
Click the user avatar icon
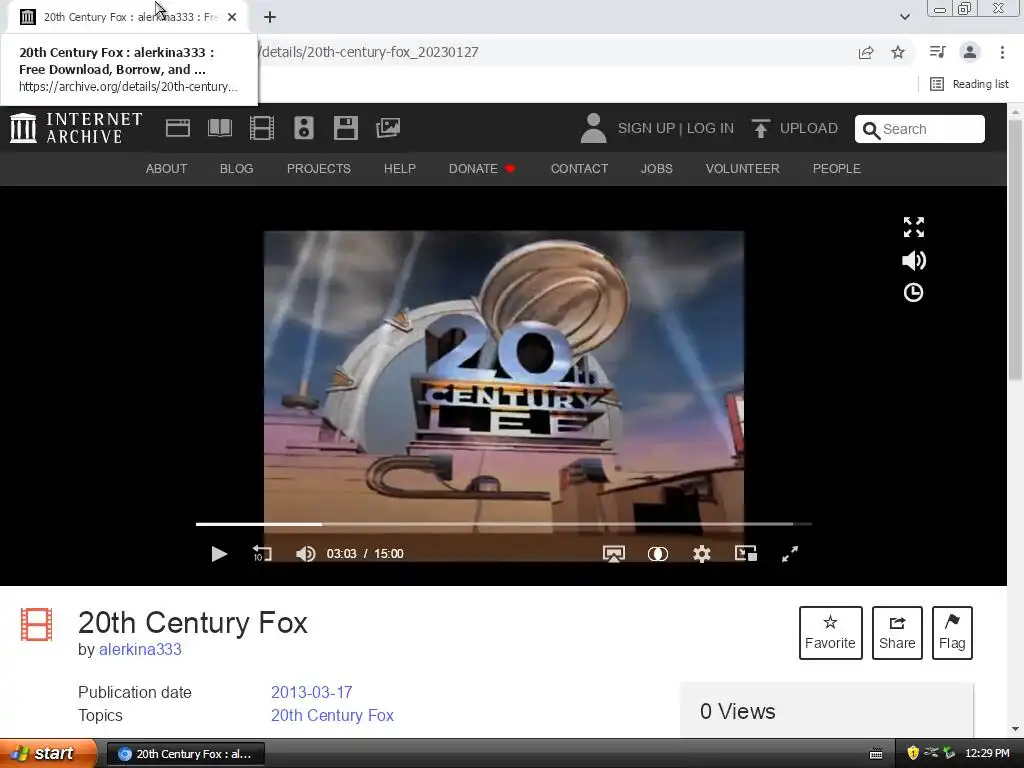(593, 128)
